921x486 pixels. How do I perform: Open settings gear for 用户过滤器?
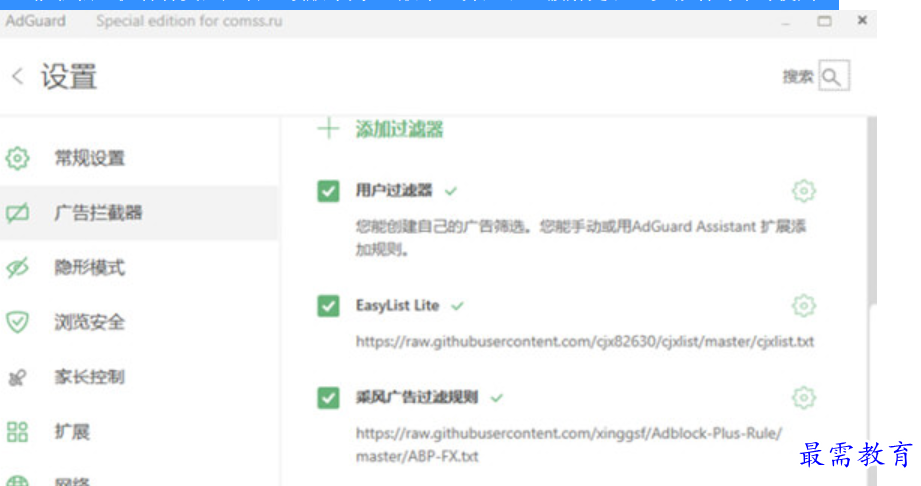tap(804, 191)
